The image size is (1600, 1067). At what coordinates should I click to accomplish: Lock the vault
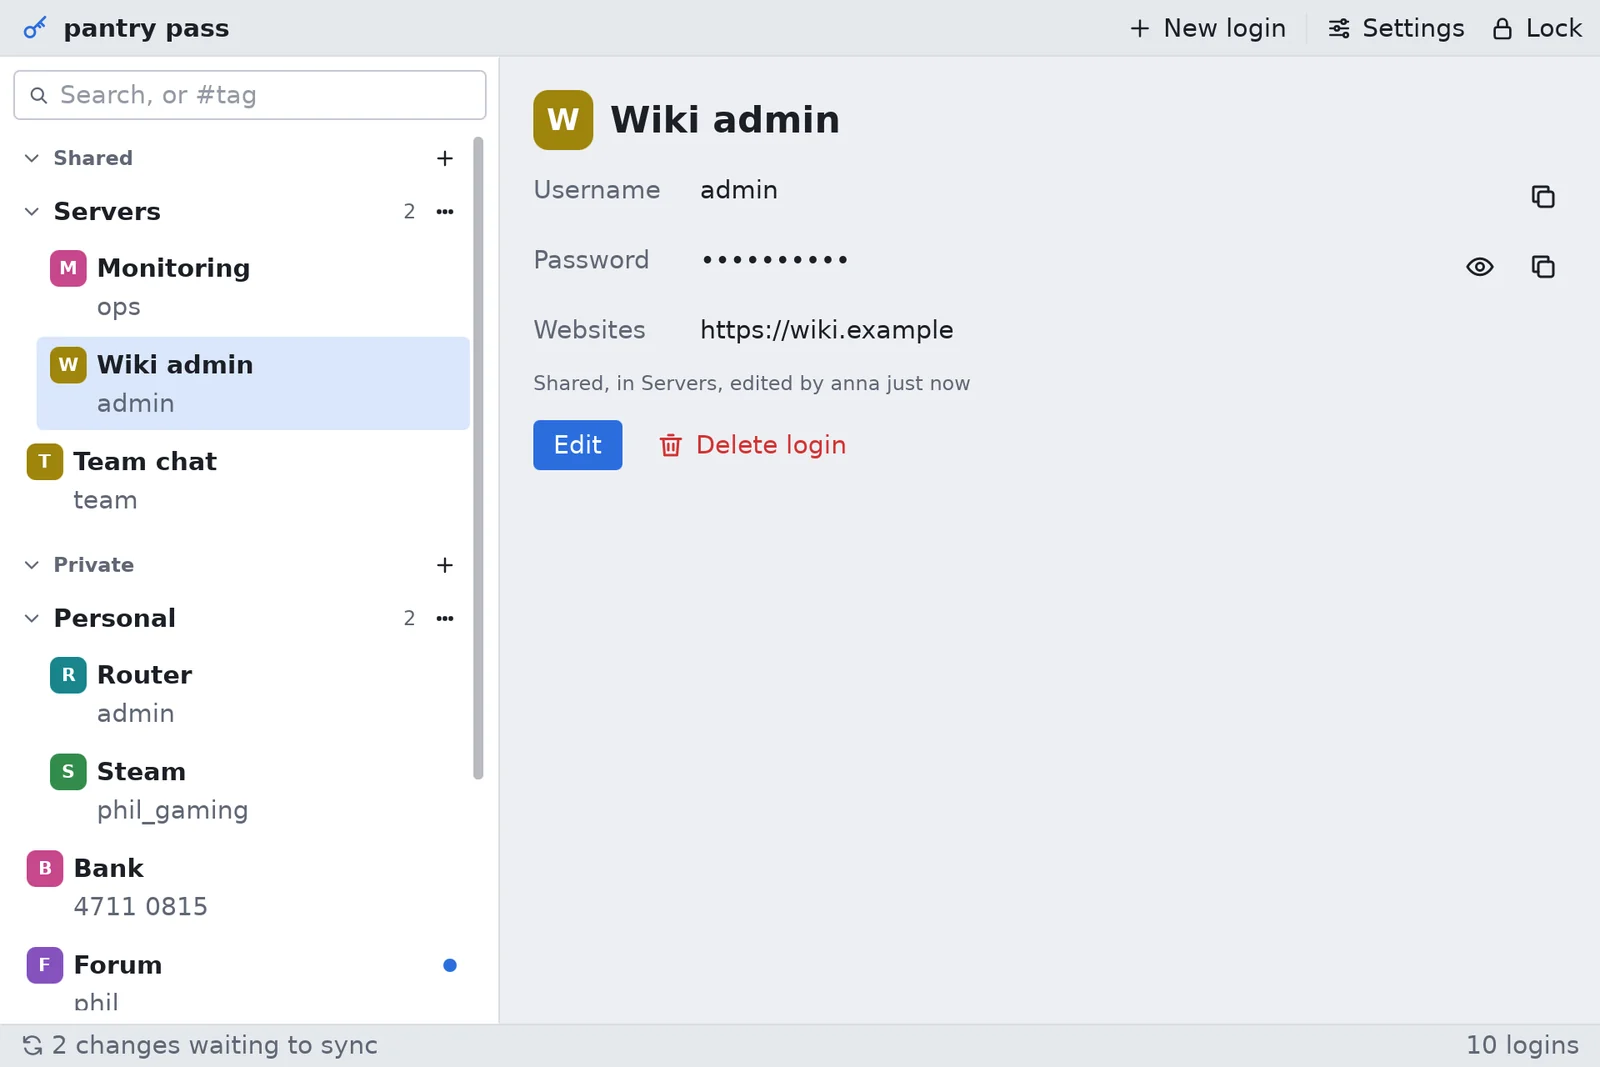click(x=1537, y=28)
